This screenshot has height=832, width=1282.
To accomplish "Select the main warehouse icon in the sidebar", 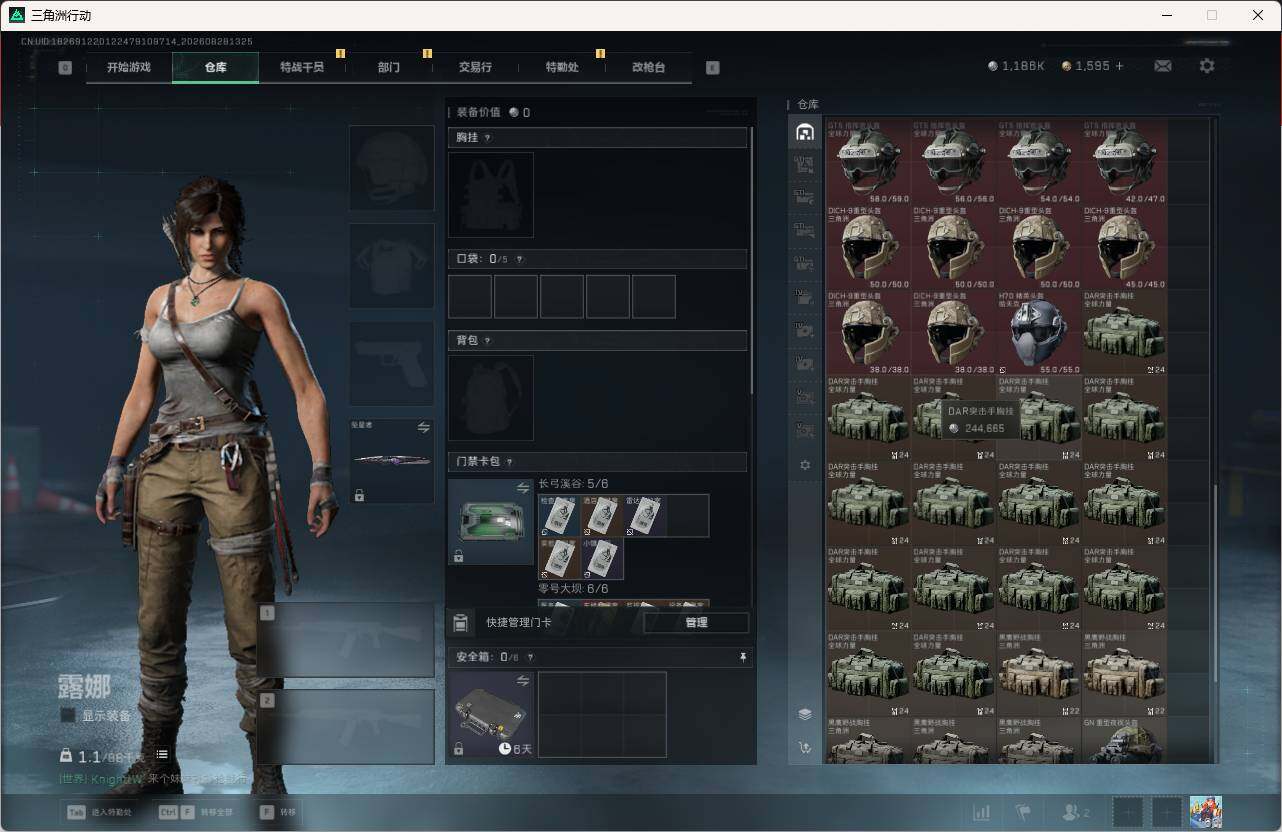I will [805, 131].
